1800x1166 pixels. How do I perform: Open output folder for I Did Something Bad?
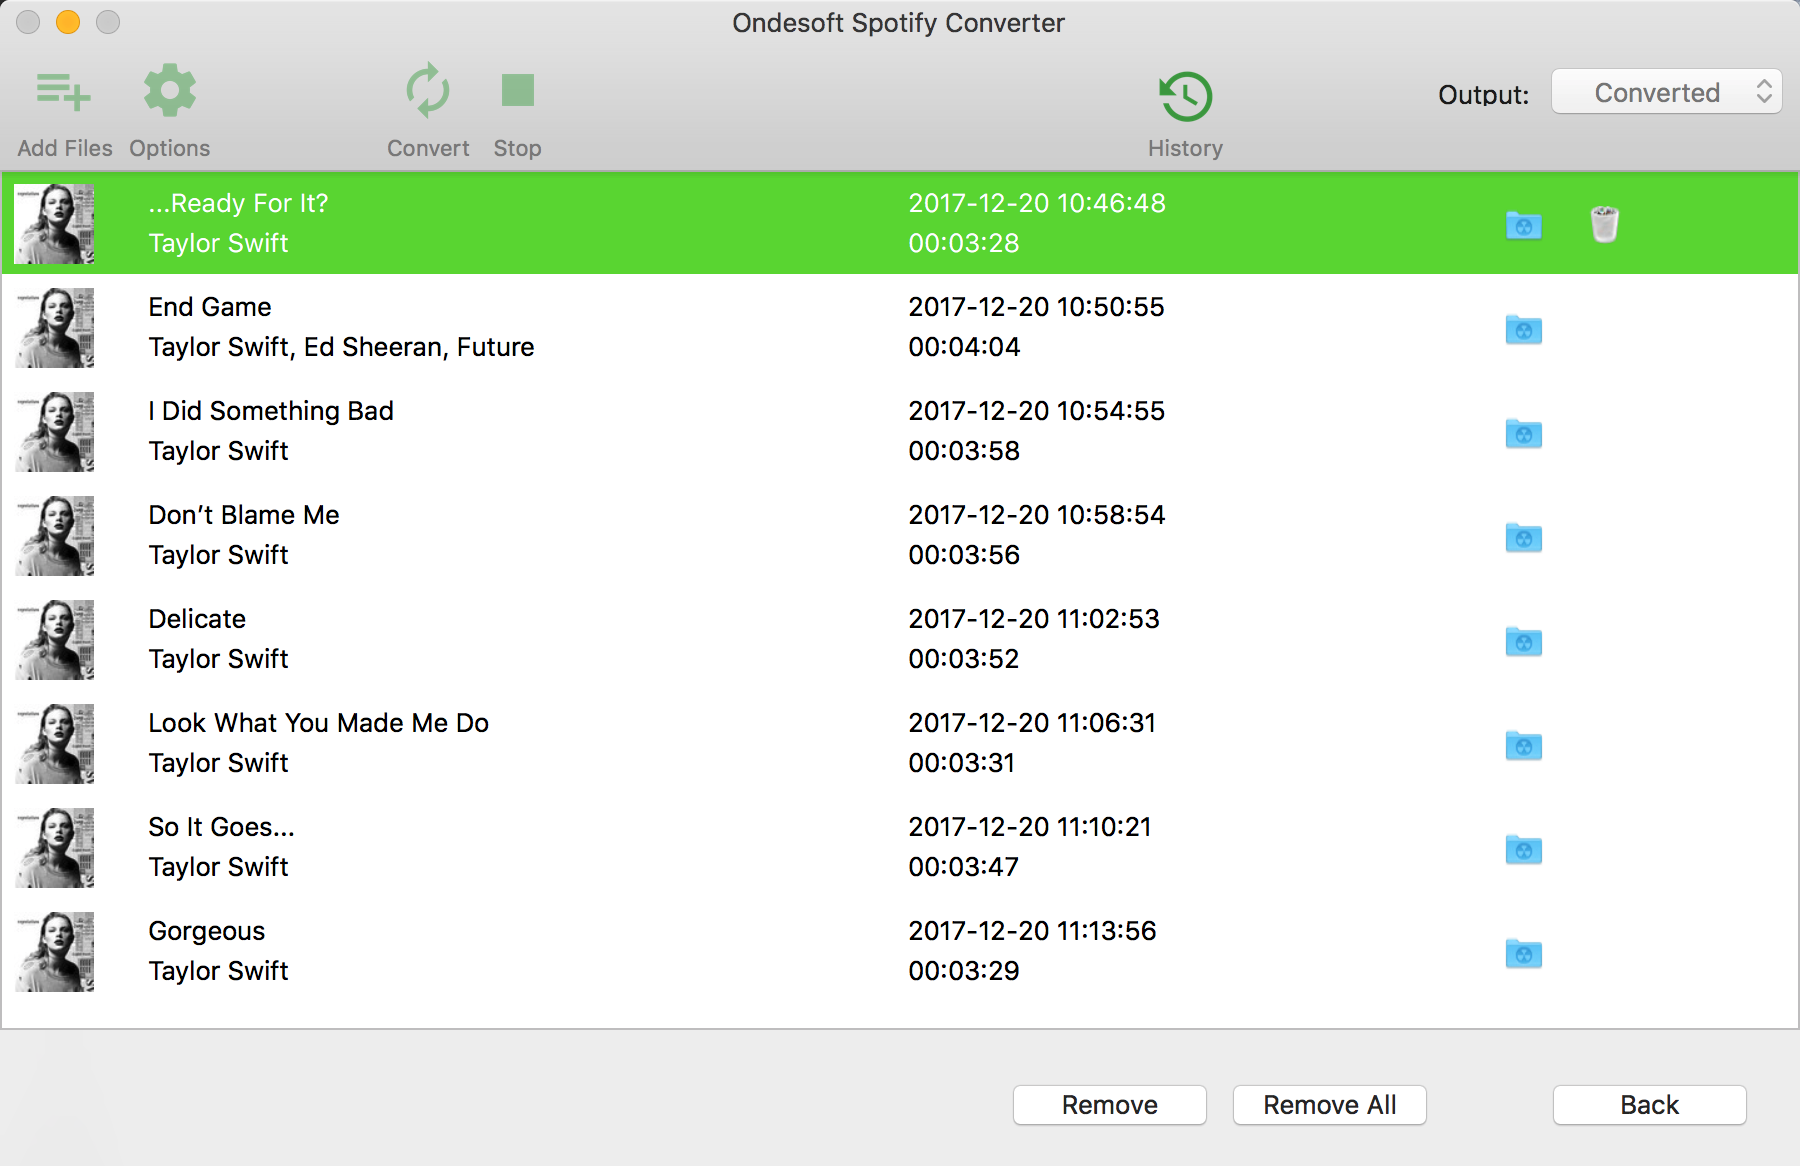pos(1524,433)
